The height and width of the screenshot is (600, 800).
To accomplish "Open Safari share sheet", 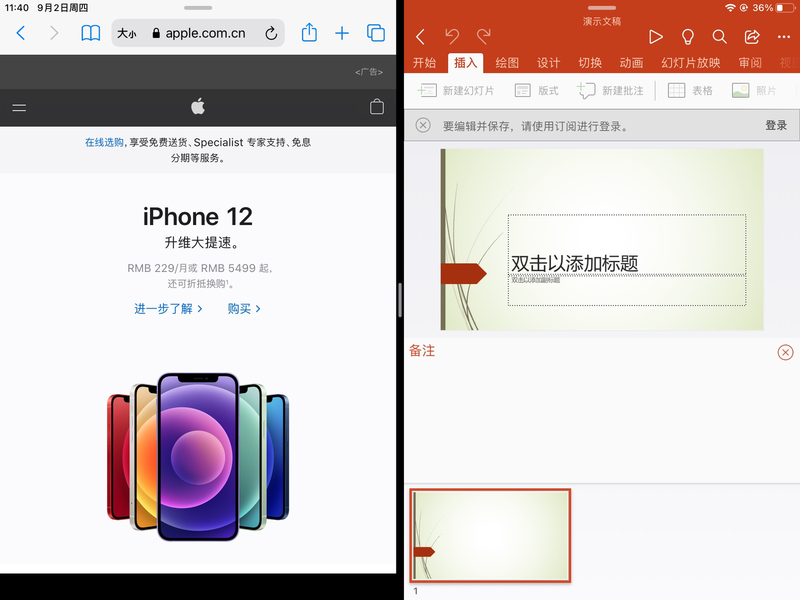I will tap(309, 33).
